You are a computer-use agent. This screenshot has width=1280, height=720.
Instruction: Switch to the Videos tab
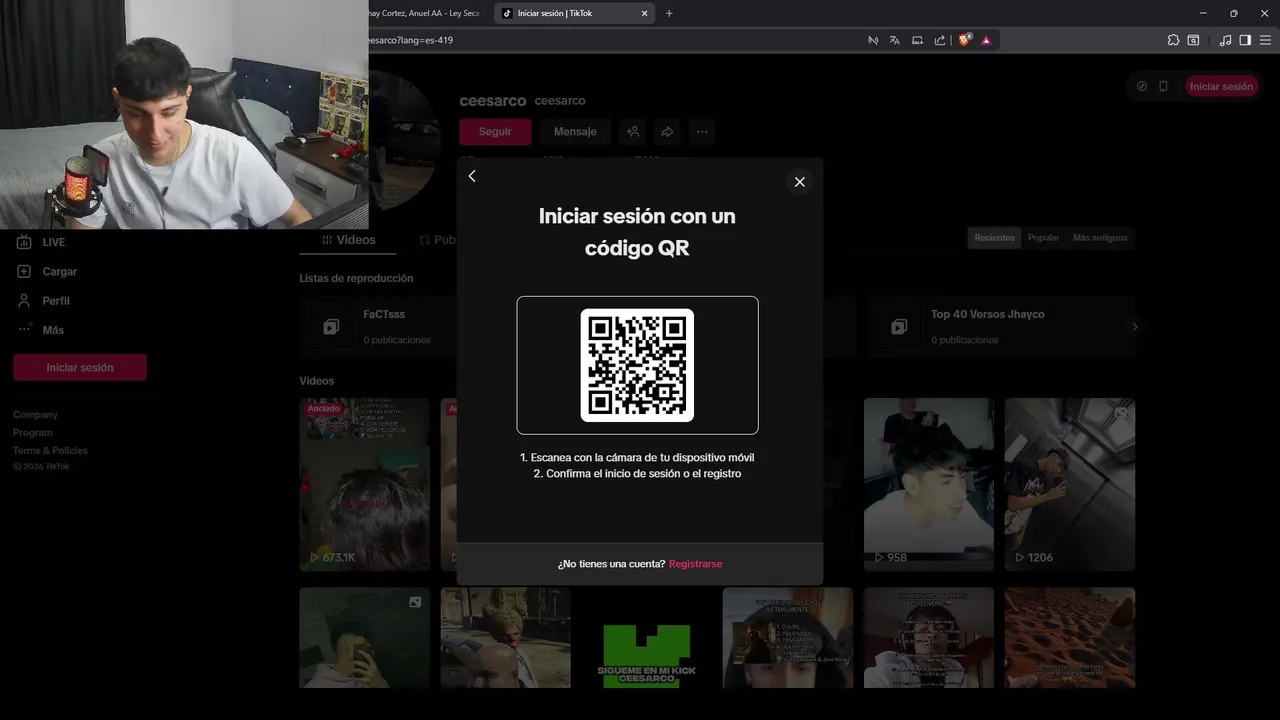(349, 240)
